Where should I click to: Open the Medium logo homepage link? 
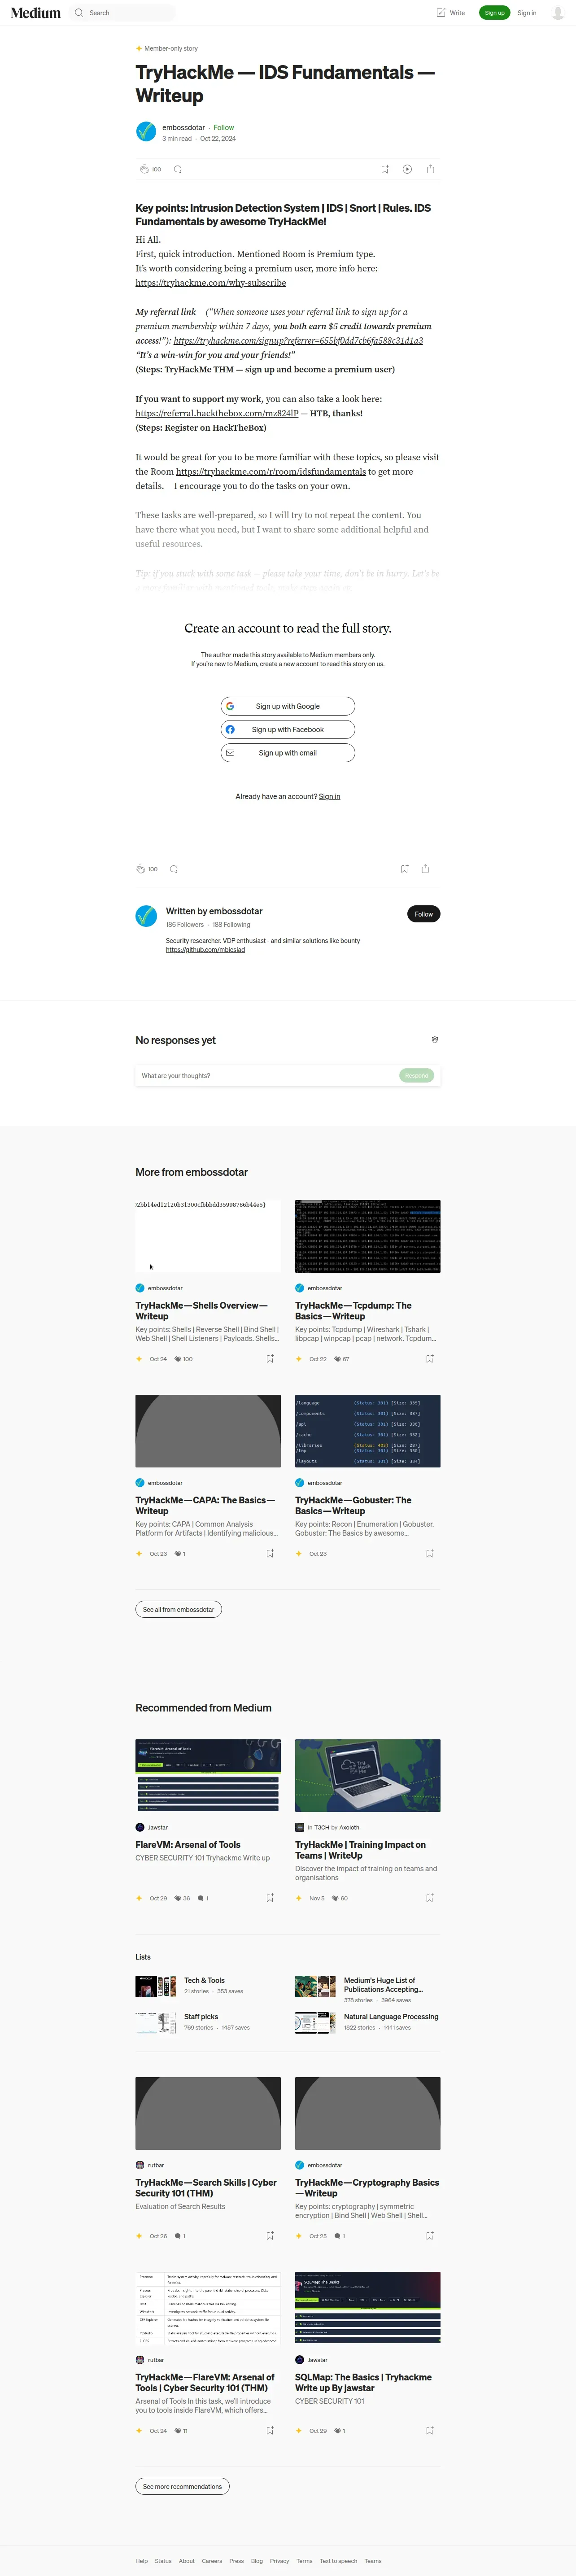(x=35, y=13)
